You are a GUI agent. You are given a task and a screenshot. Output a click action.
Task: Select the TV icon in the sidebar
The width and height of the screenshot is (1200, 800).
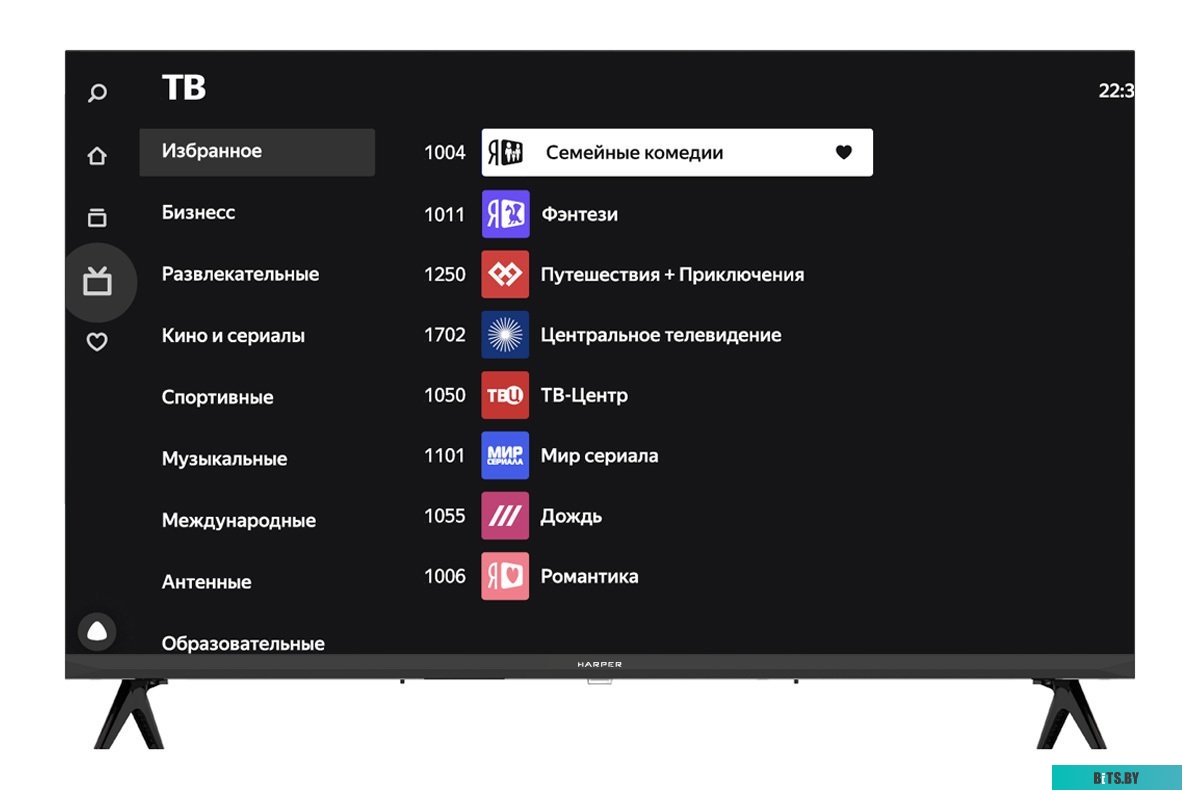(x=97, y=282)
